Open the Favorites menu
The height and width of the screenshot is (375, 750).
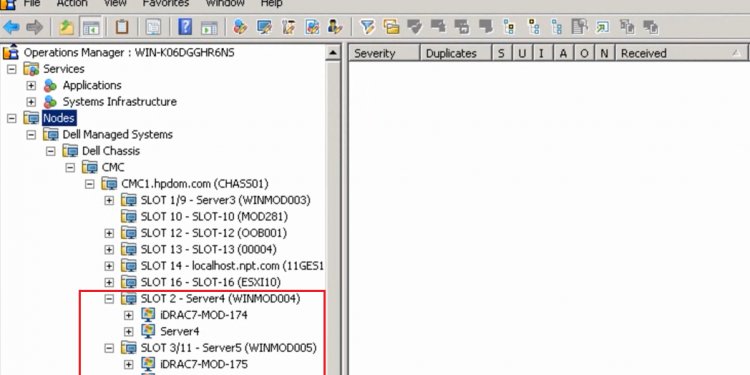[x=165, y=3]
